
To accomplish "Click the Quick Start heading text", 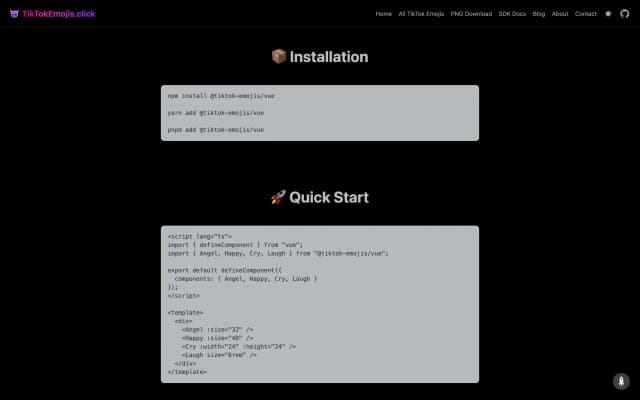I will click(x=329, y=197).
